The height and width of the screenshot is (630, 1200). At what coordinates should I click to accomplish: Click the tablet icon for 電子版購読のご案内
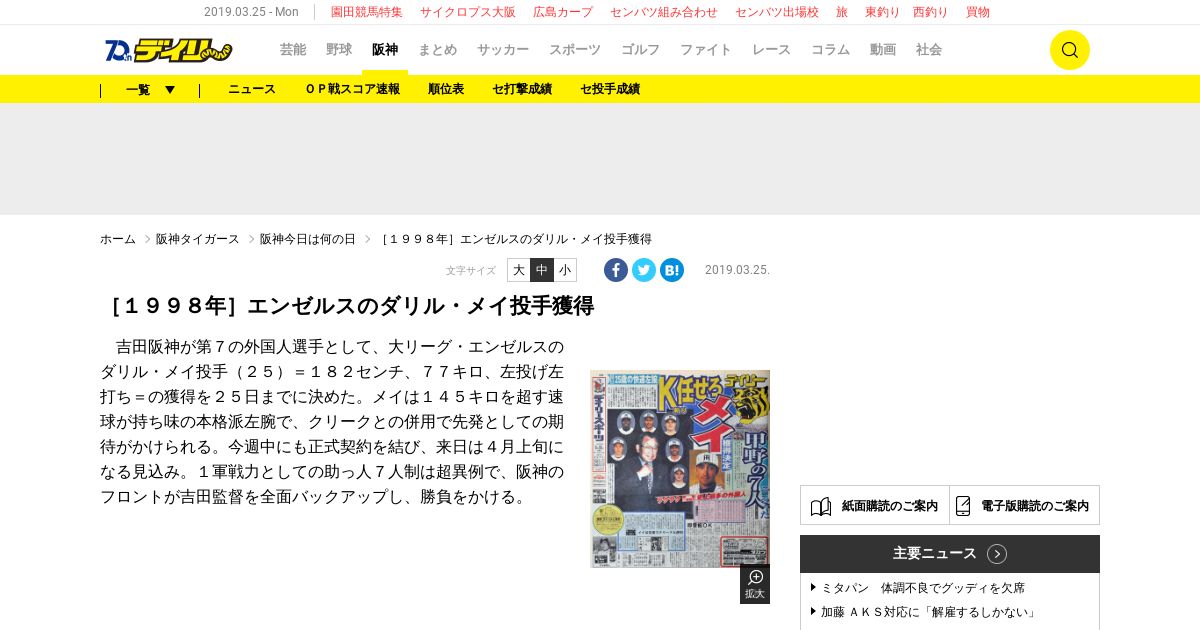(963, 506)
